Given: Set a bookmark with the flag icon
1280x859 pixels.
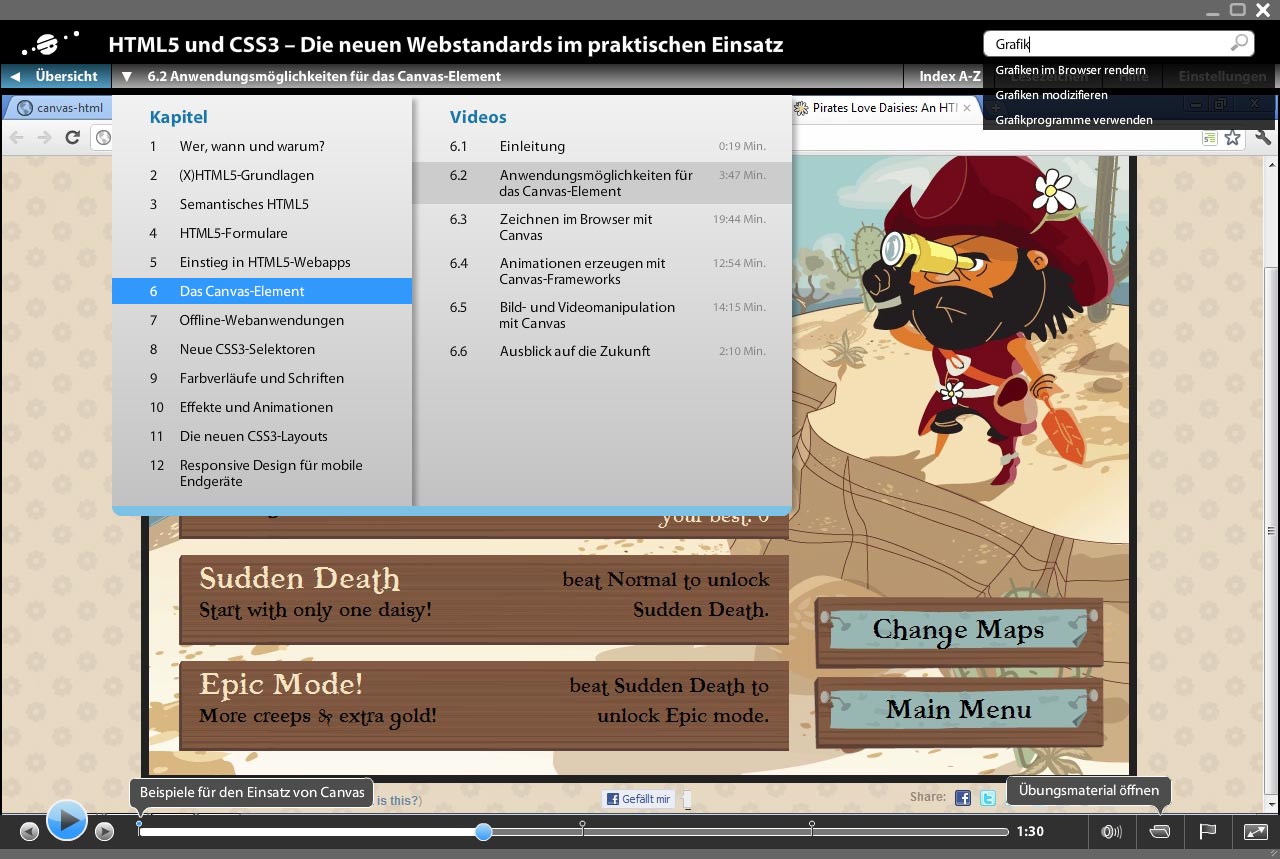Looking at the screenshot, I should (x=1207, y=832).
